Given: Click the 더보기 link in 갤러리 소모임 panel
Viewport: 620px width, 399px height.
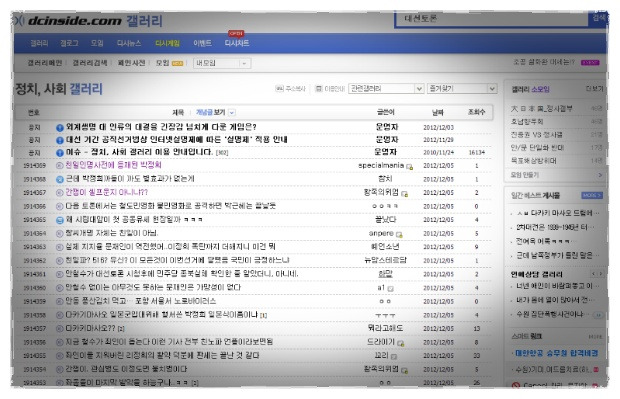Looking at the screenshot, I should click(595, 89).
